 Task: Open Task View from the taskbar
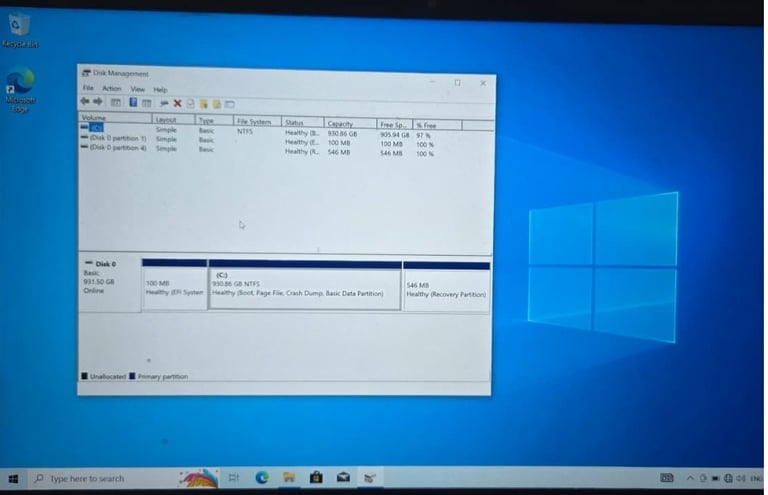pos(234,477)
